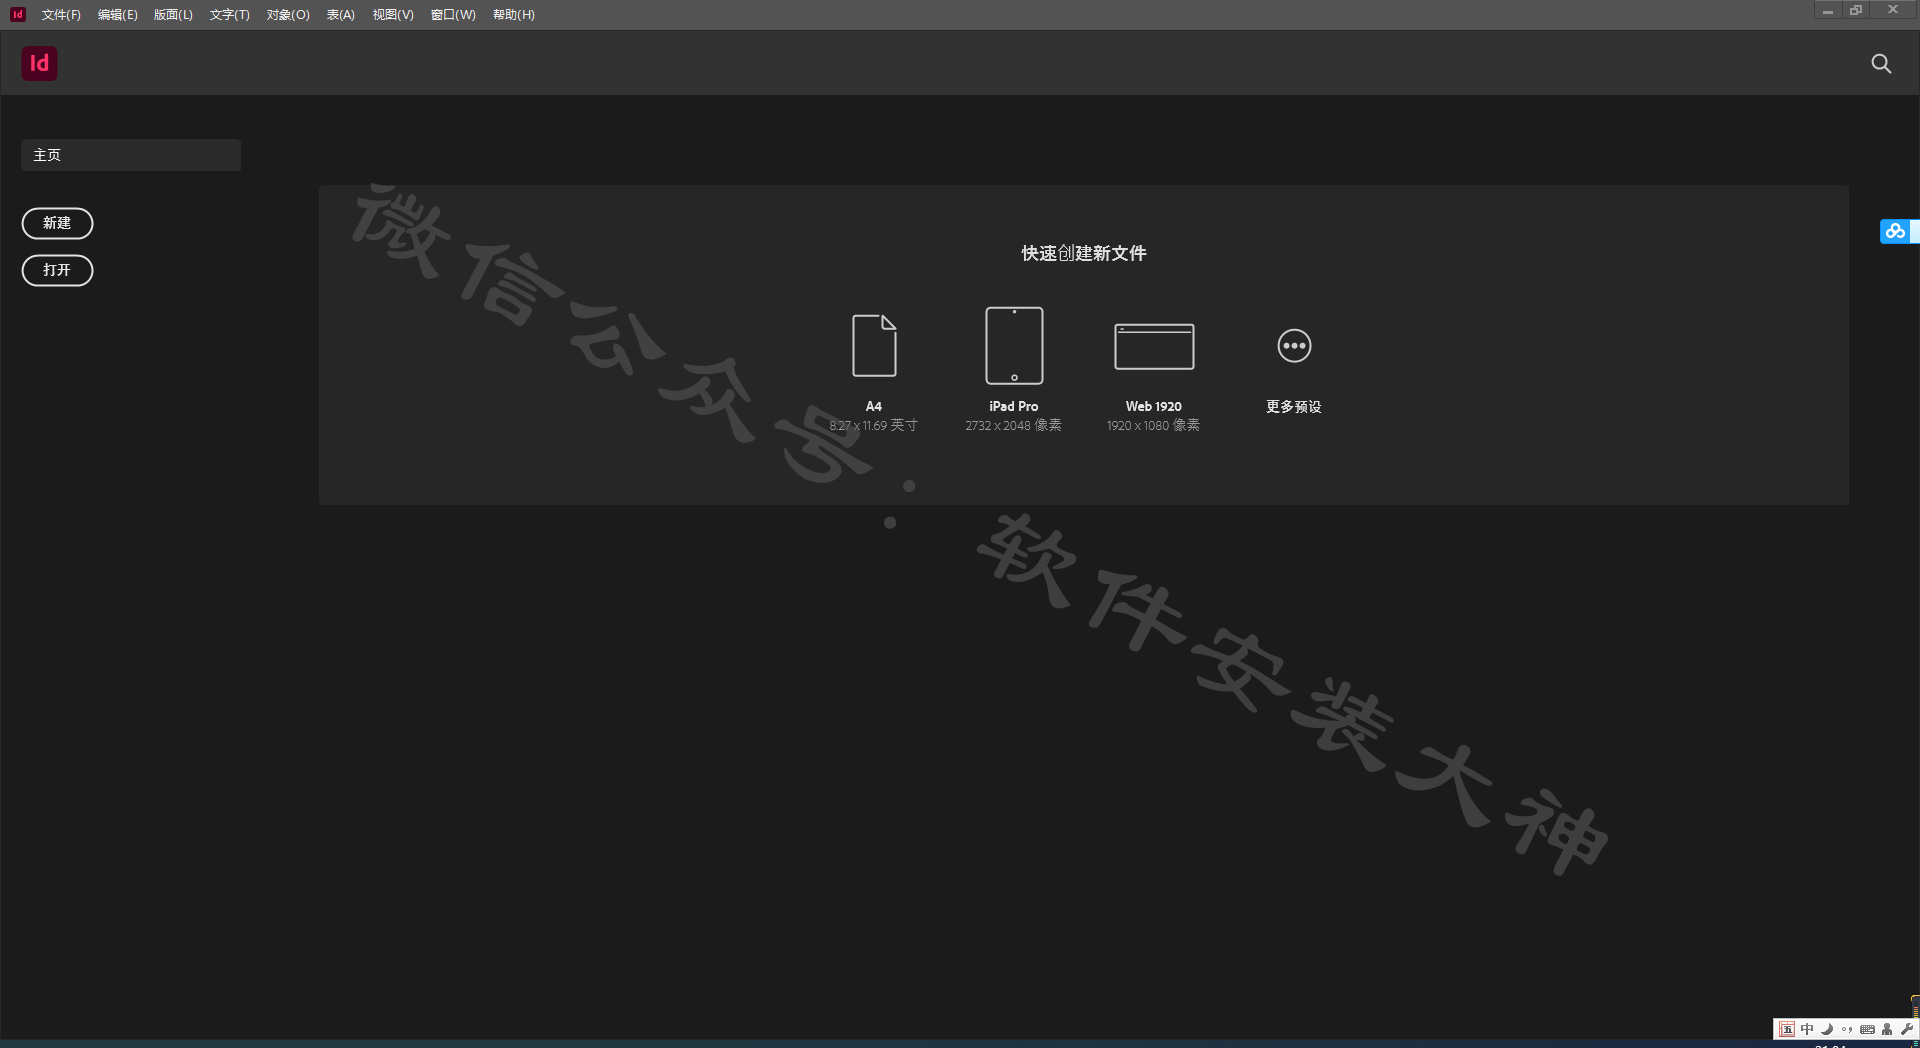
Task: Toggle Chinese/English mode via 中 indicator
Action: click(x=1807, y=1029)
